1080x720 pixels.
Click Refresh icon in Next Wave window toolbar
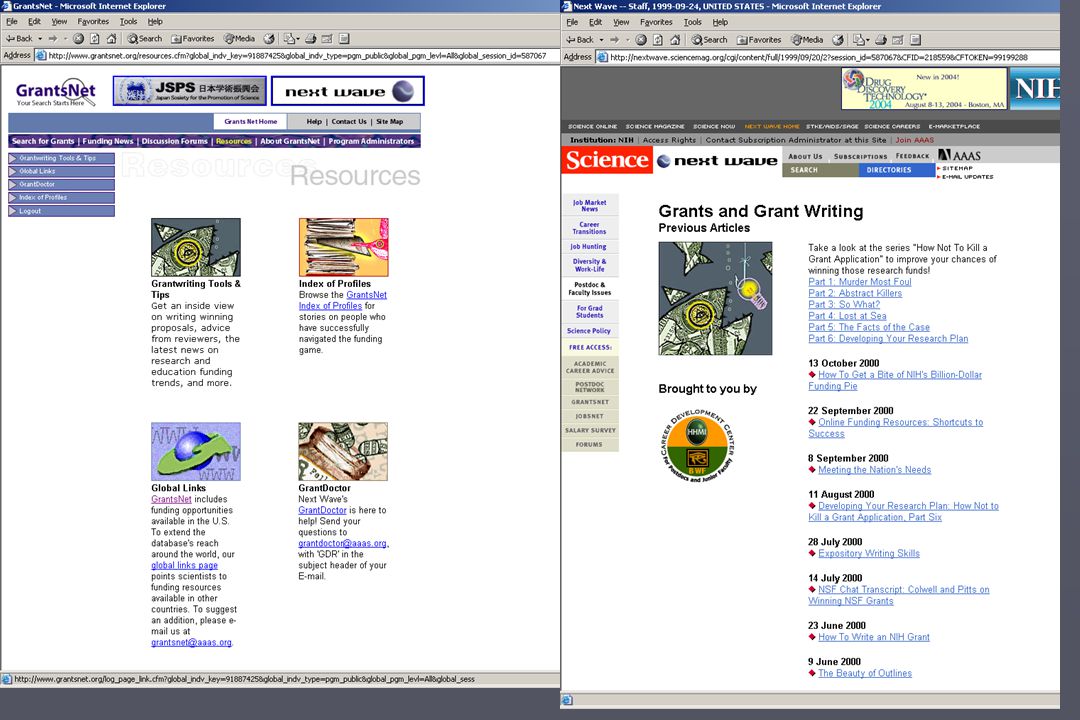(657, 39)
